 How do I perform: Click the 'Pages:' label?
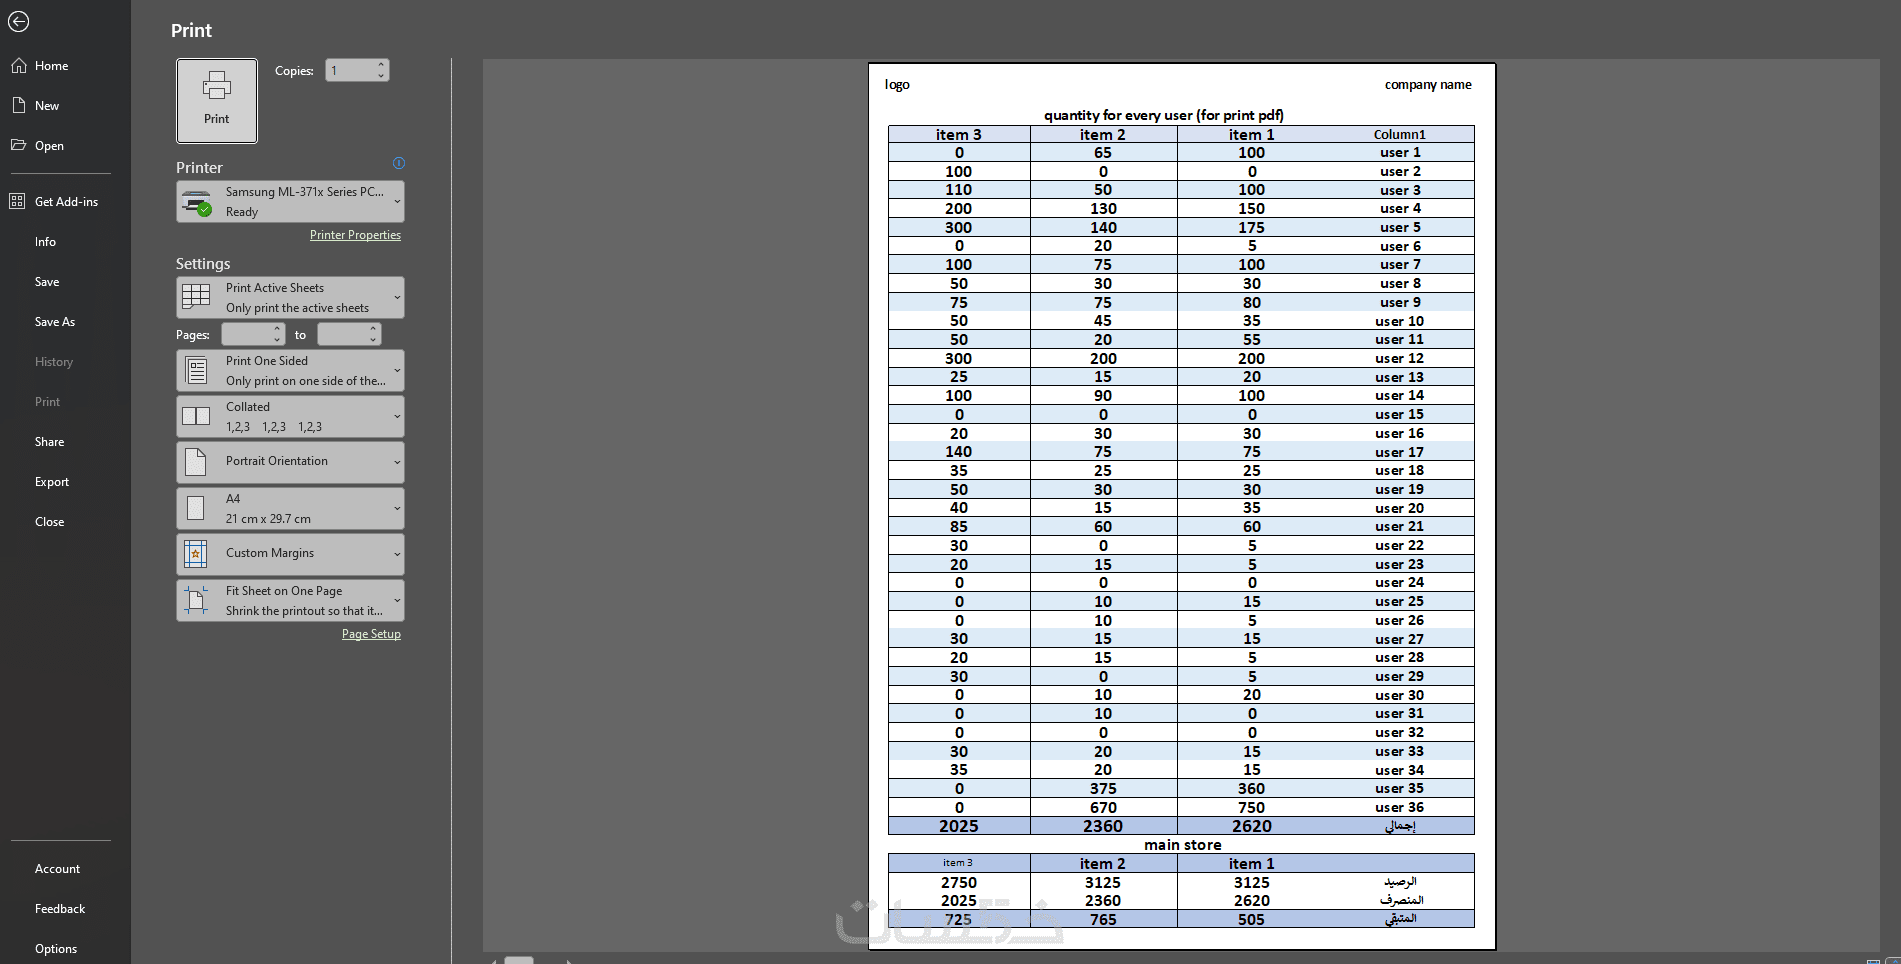click(193, 335)
